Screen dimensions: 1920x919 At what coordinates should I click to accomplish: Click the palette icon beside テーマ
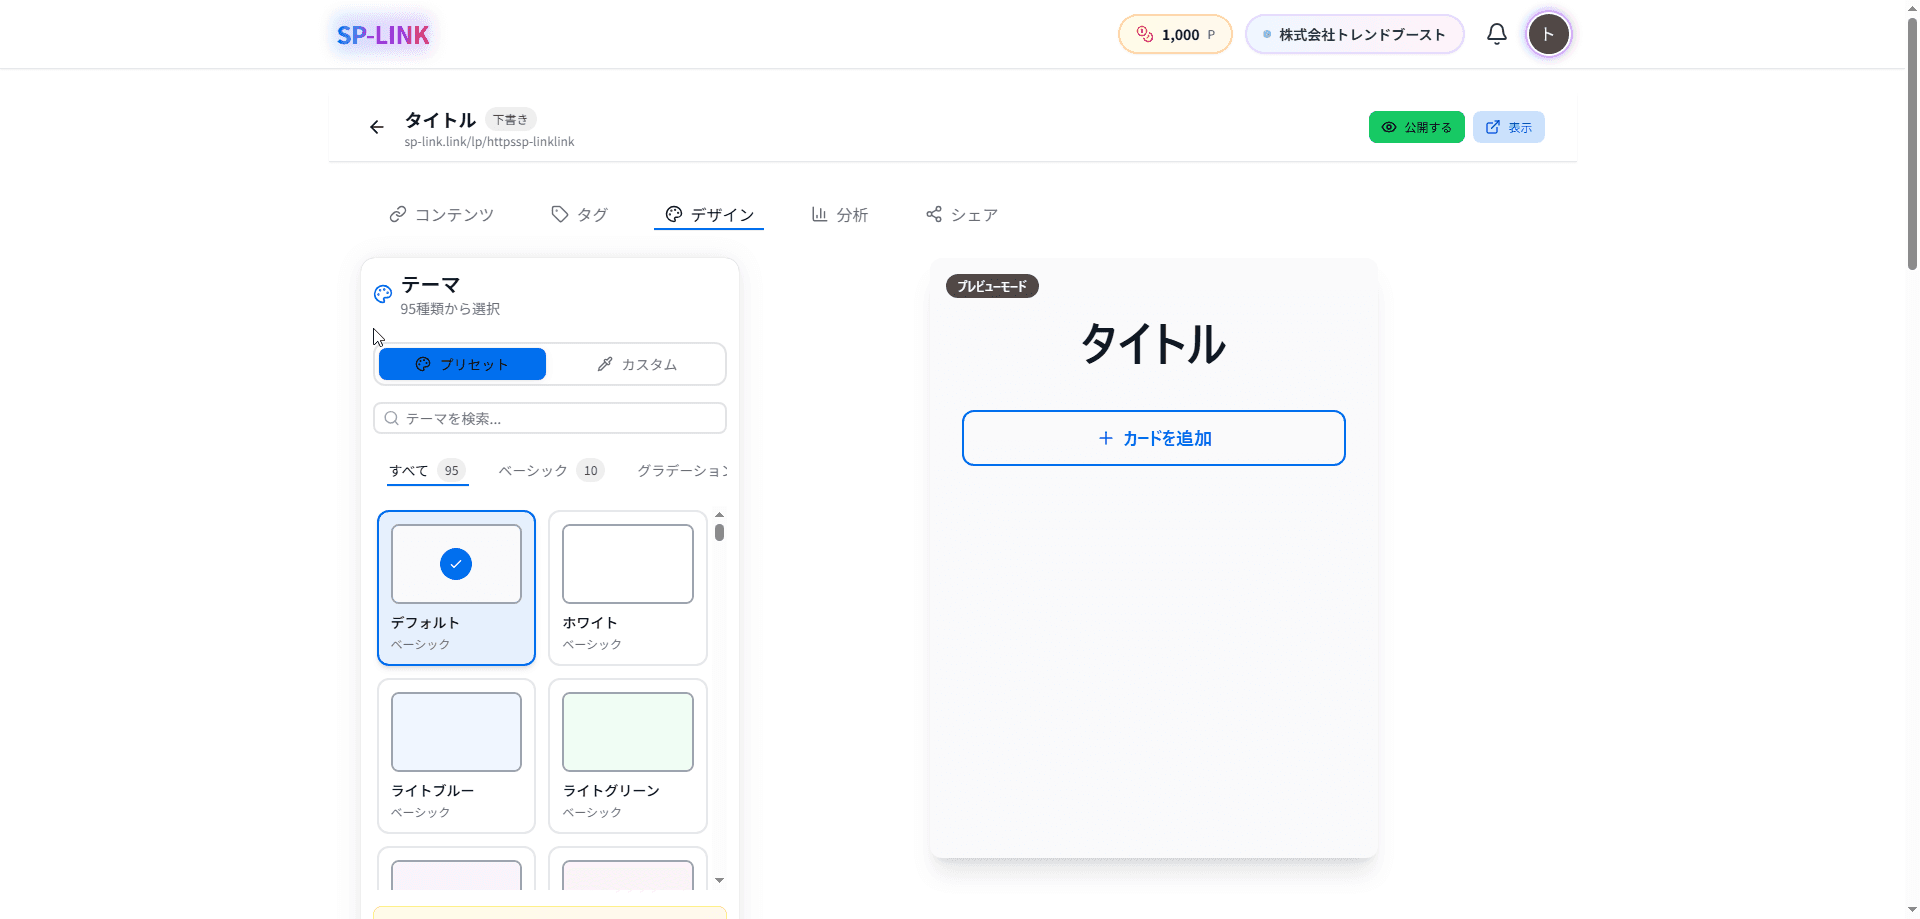pyautogui.click(x=382, y=294)
